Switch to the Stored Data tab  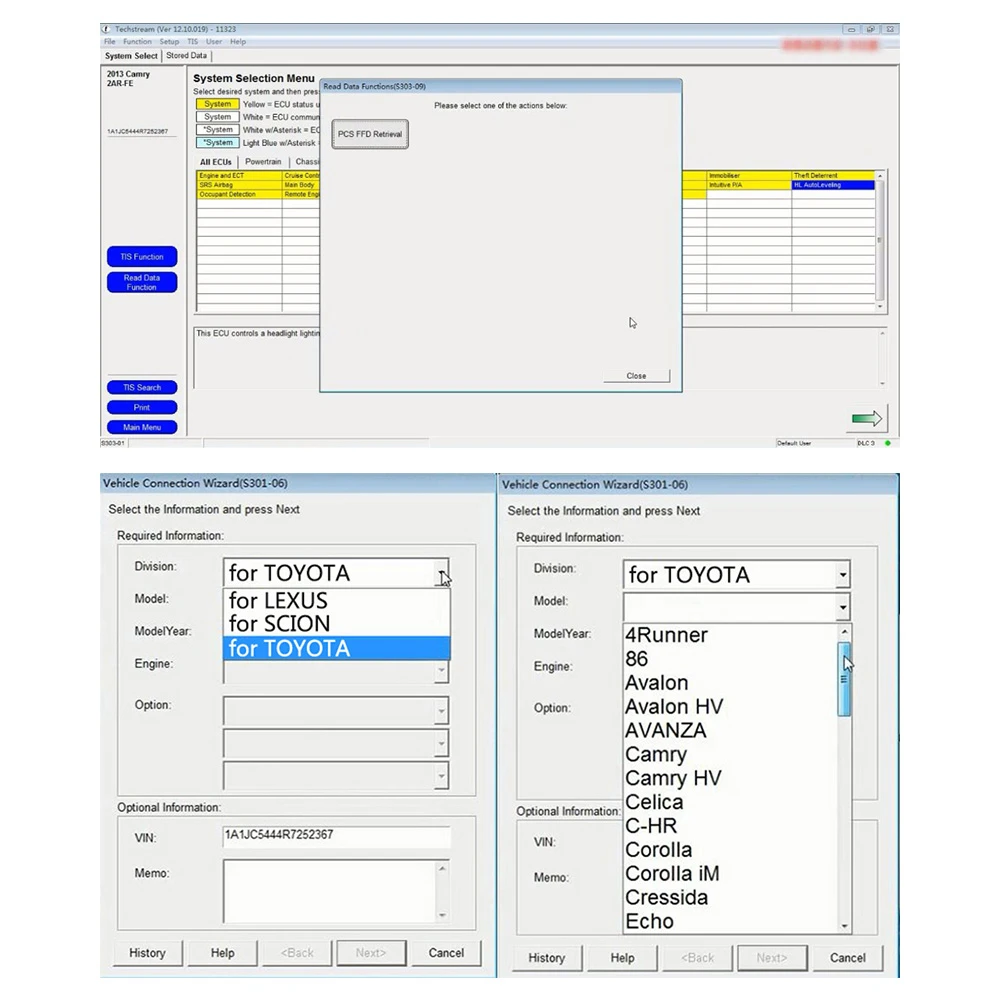click(x=186, y=55)
